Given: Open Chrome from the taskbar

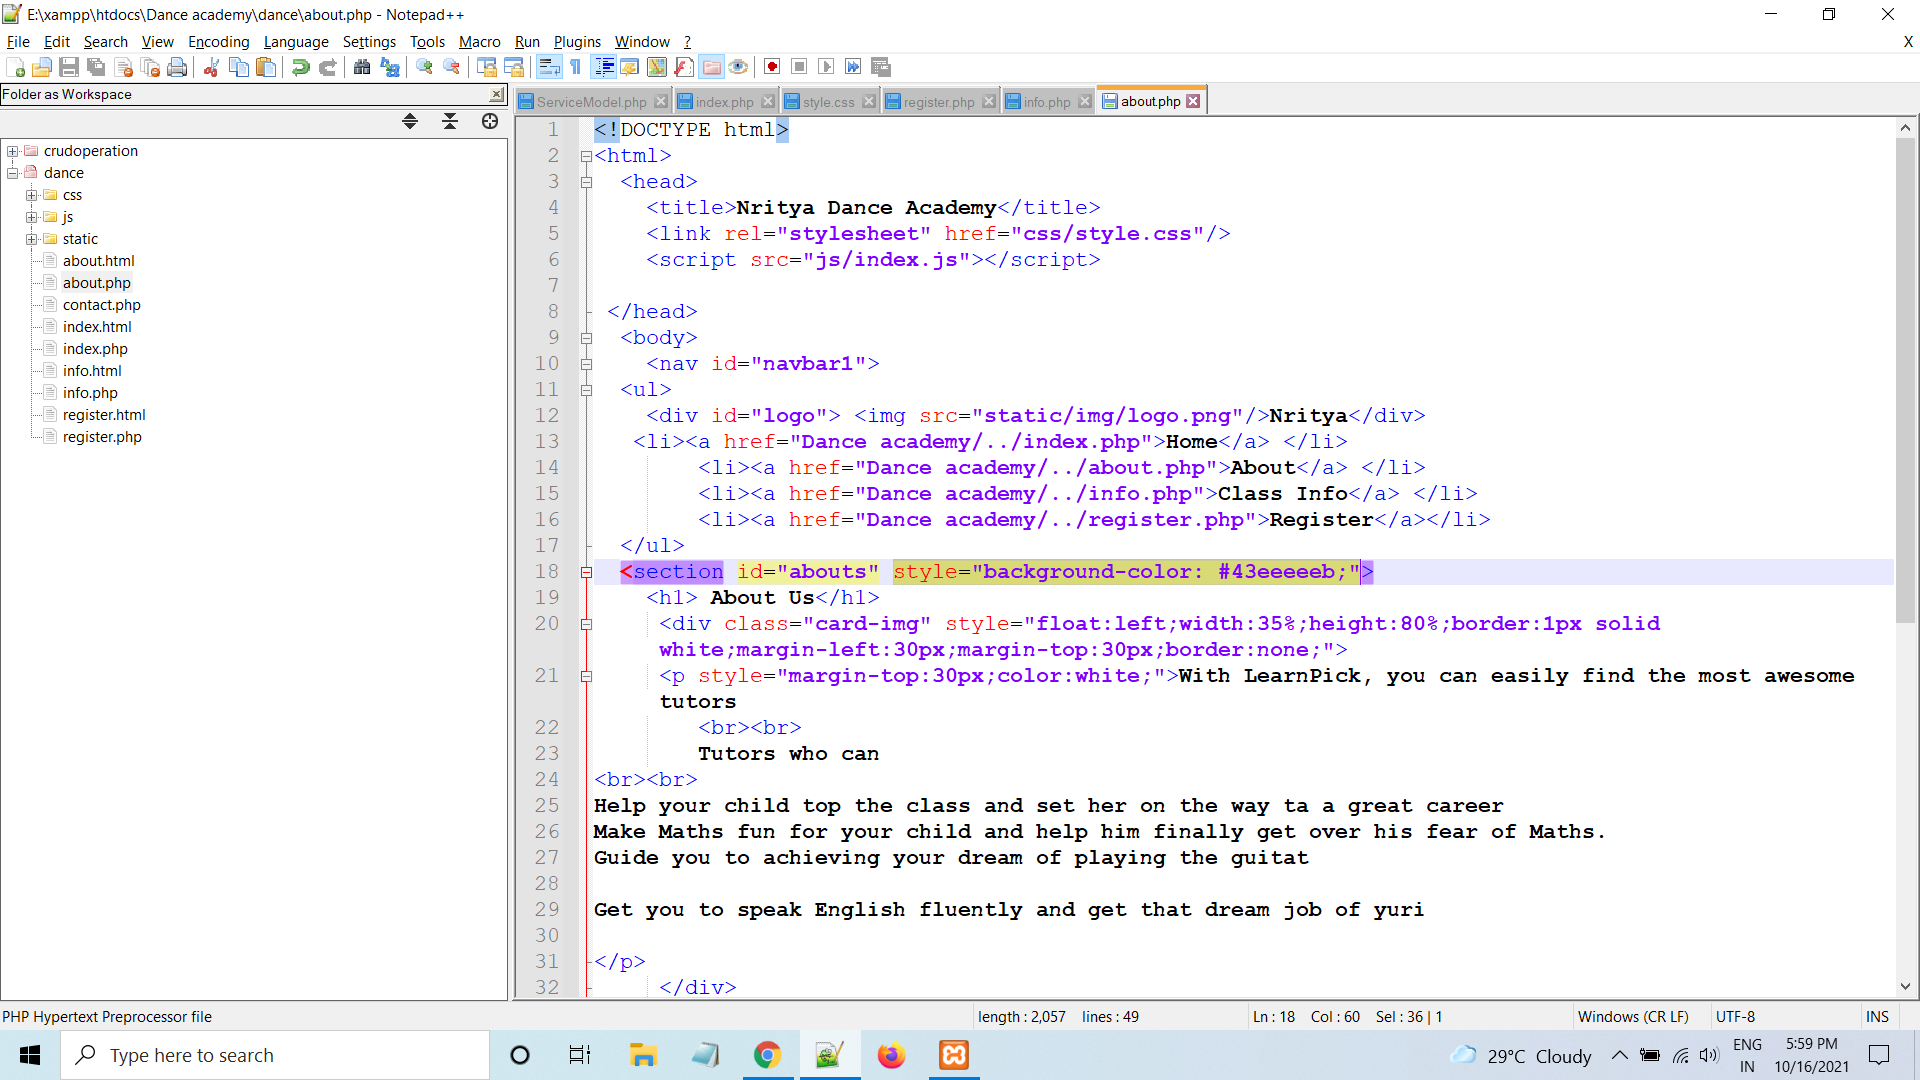Looking at the screenshot, I should [767, 1055].
